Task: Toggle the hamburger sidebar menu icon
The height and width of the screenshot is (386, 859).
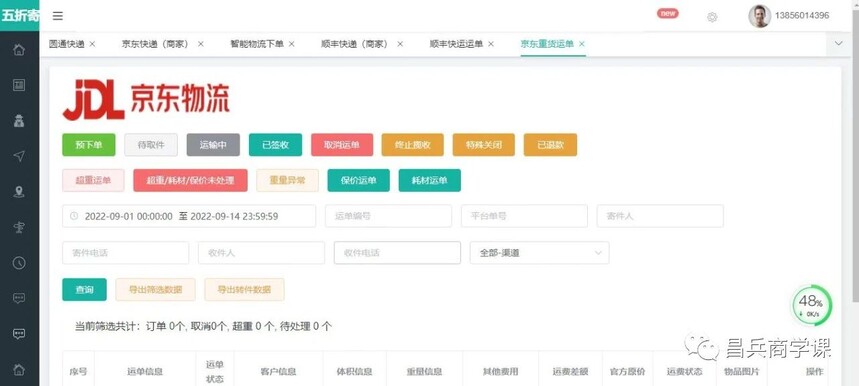Action: [58, 16]
